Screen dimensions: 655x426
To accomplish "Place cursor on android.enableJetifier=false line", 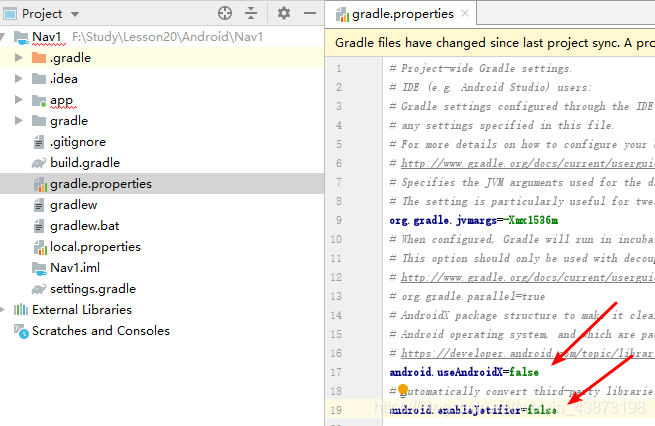I will tap(473, 410).
